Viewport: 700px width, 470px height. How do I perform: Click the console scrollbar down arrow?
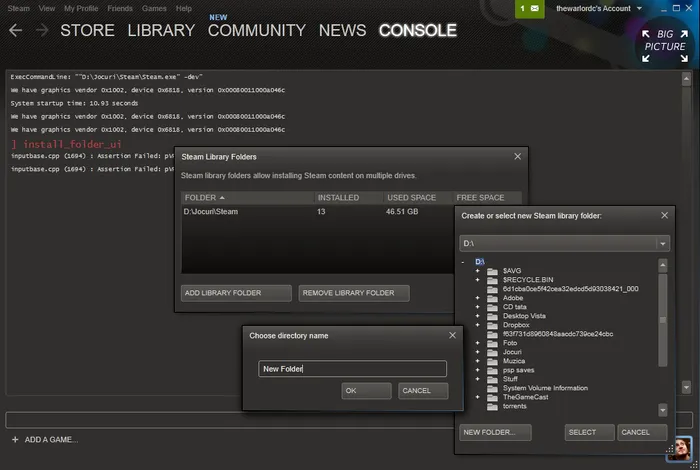click(x=687, y=387)
